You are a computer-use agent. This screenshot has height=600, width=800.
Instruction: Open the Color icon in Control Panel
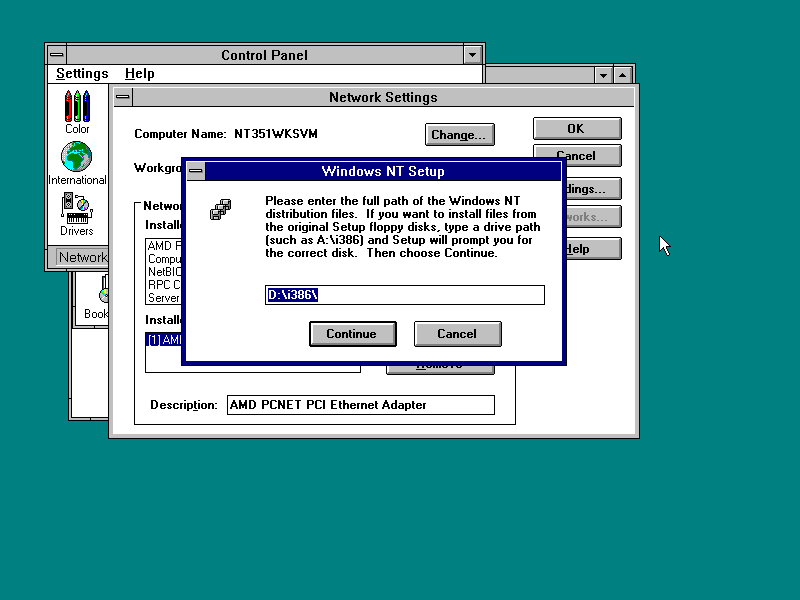point(77,112)
